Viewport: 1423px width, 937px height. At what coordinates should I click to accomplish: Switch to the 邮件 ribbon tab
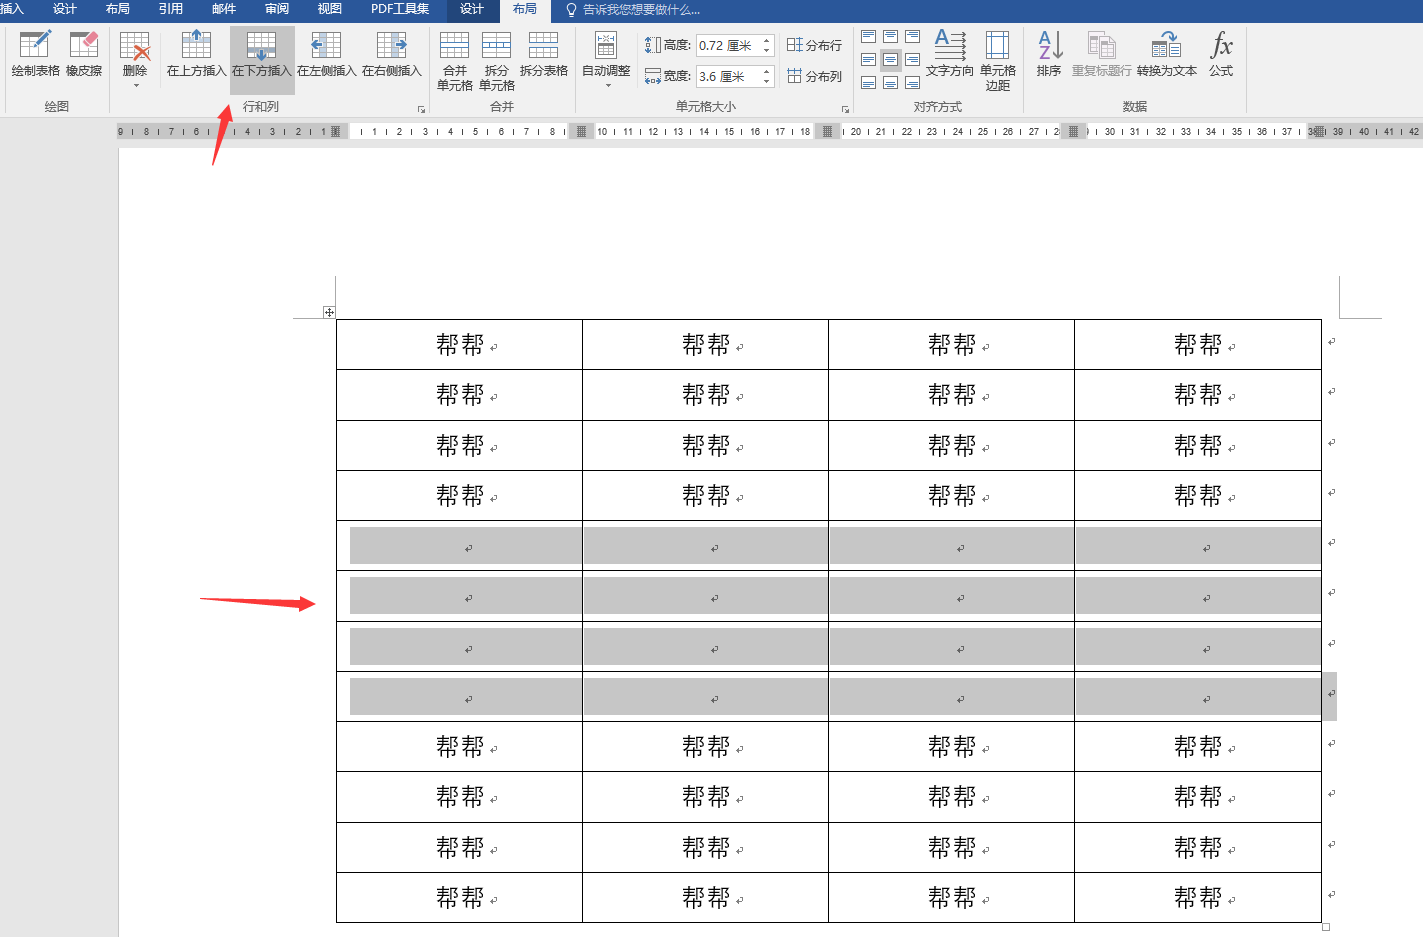click(x=224, y=9)
